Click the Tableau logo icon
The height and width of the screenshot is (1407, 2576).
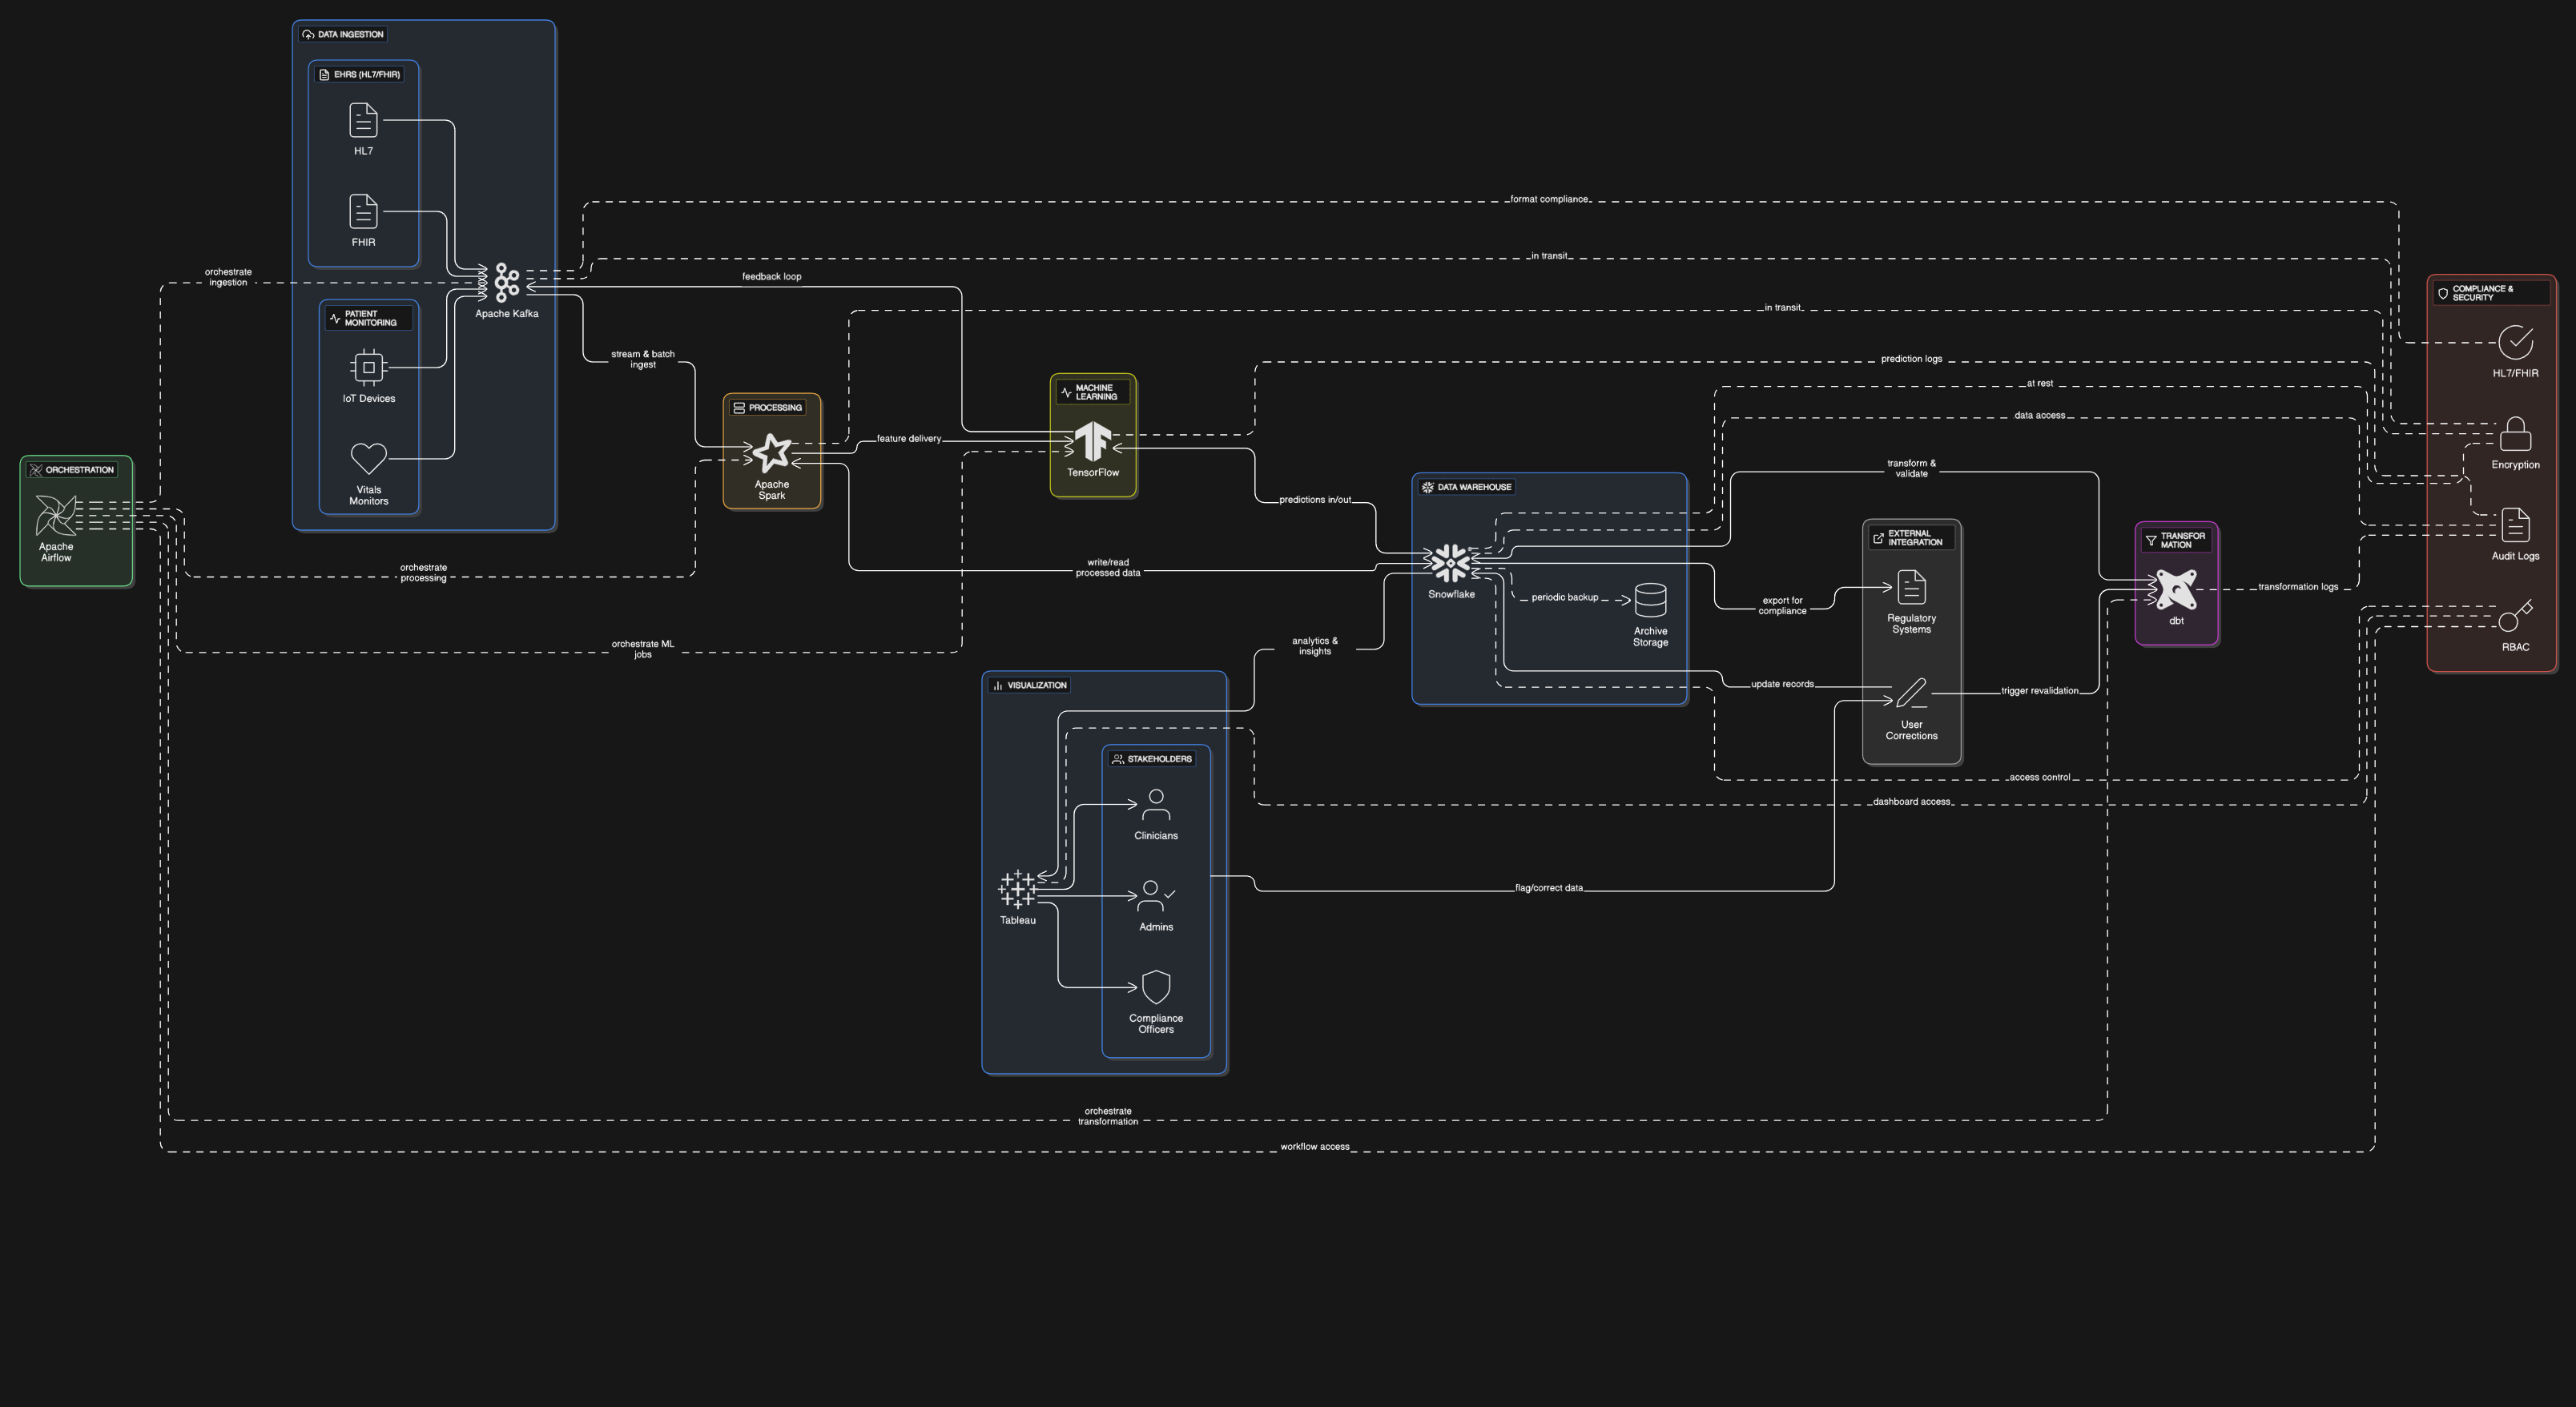(1017, 889)
